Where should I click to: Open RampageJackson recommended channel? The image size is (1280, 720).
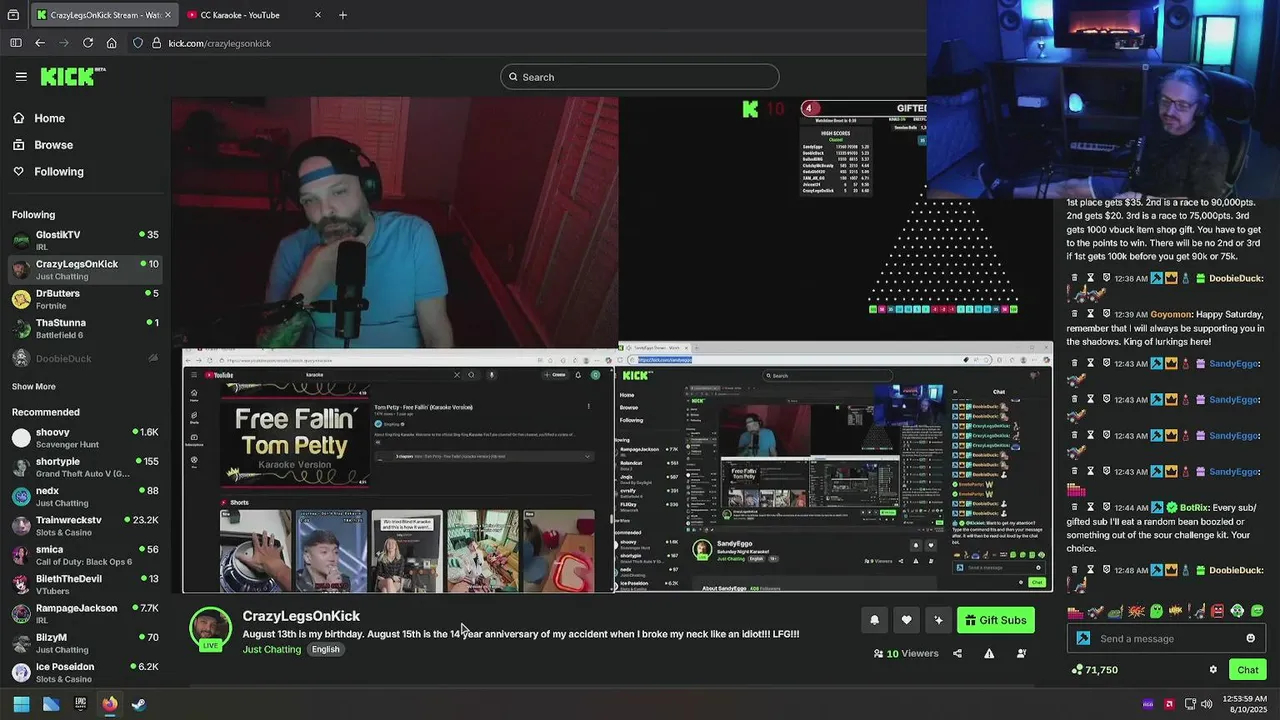[85, 613]
